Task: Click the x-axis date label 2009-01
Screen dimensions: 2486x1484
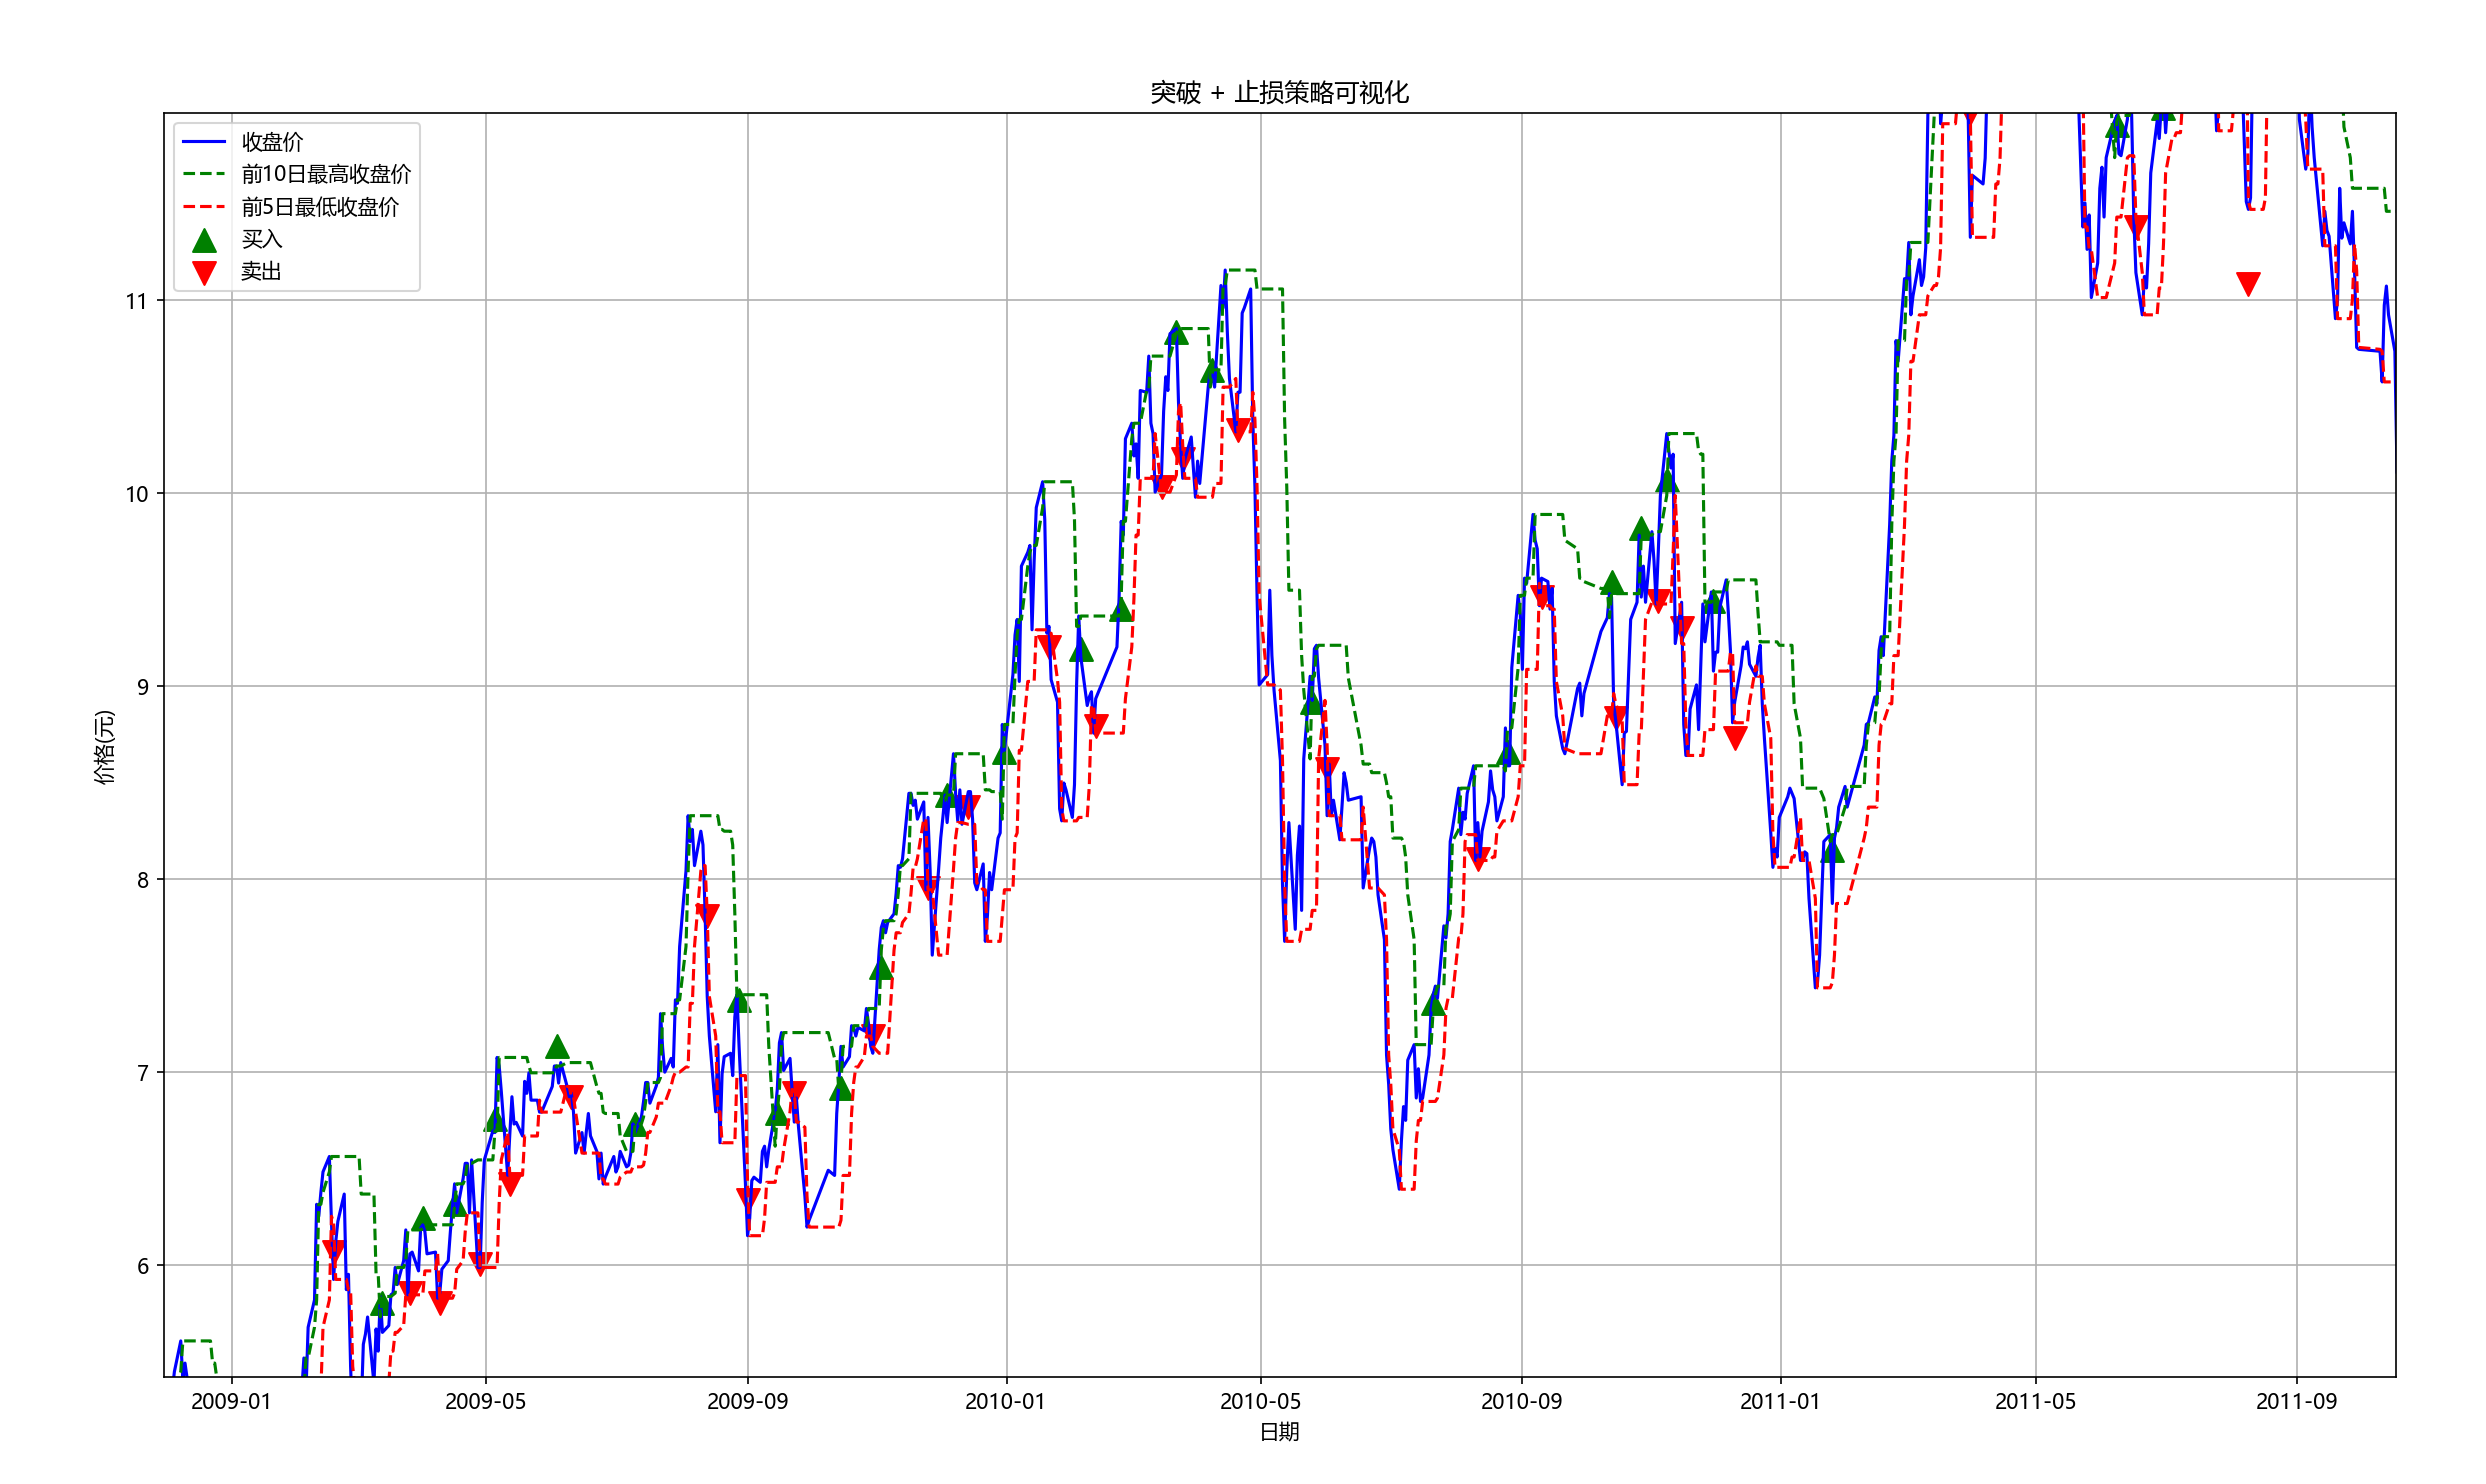Action: (x=231, y=1401)
